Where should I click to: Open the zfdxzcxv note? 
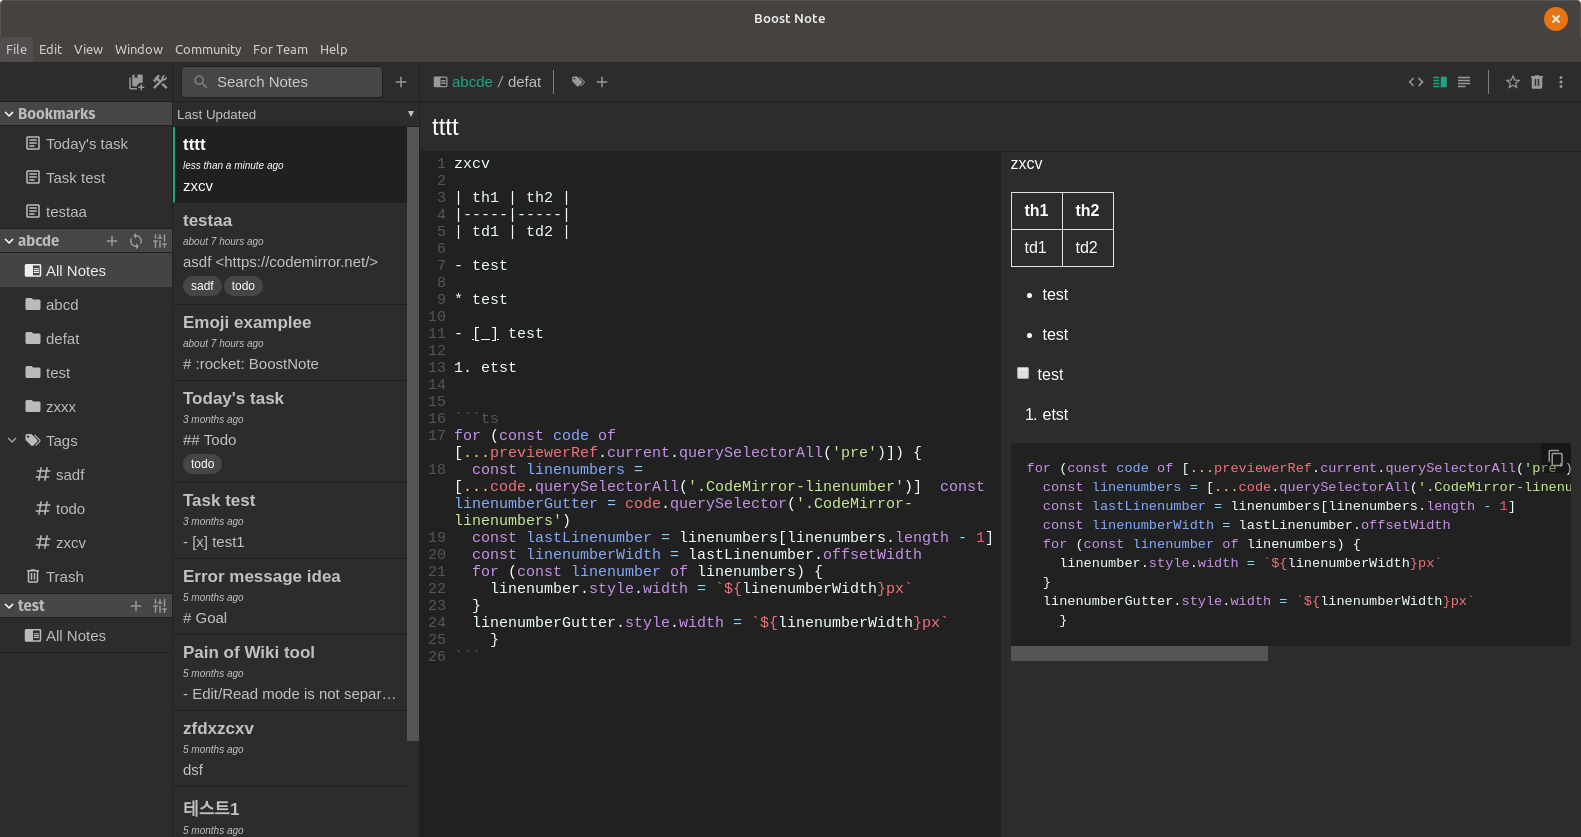[290, 749]
